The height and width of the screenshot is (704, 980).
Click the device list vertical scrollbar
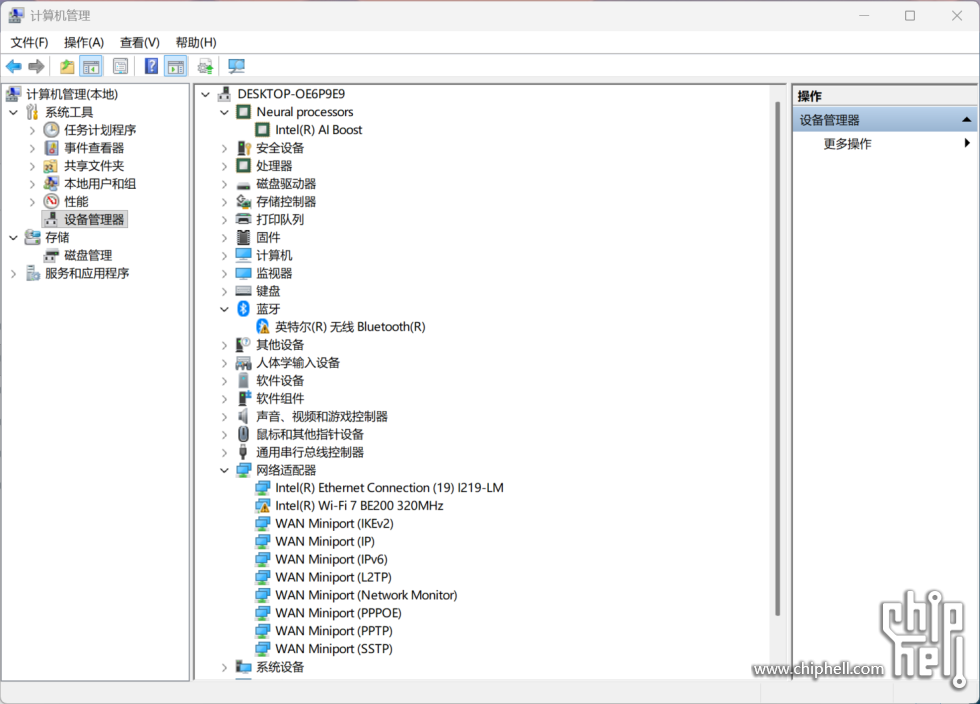[x=777, y=360]
